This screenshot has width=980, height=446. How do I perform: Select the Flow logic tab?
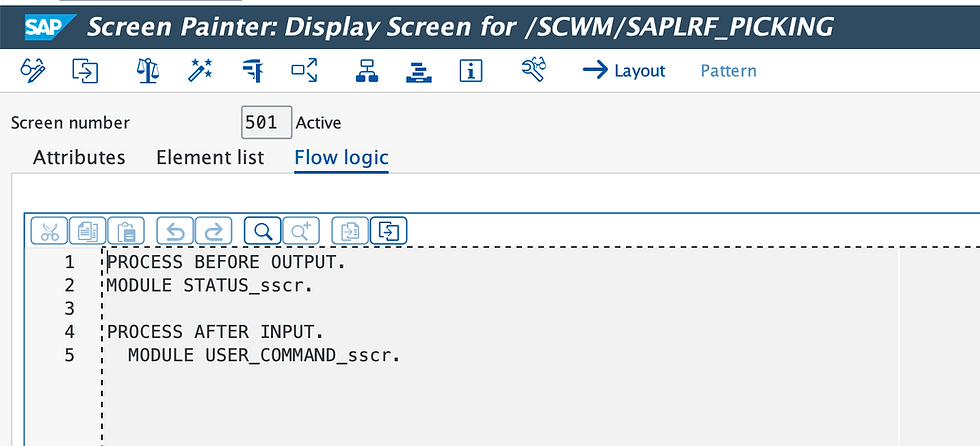click(x=341, y=157)
